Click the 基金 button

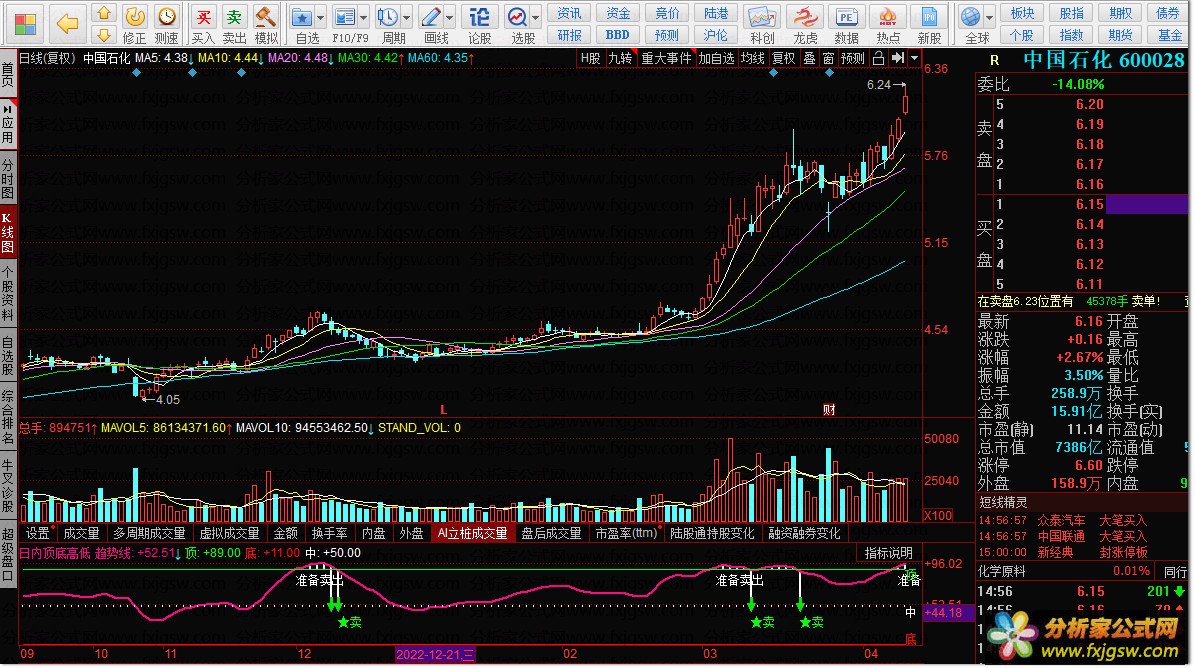click(x=1170, y=35)
